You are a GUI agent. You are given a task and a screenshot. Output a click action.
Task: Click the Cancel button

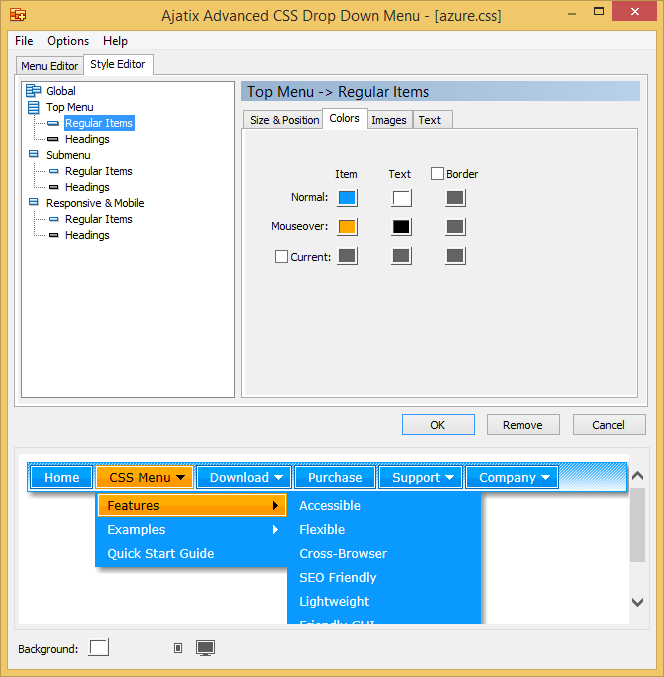[609, 425]
